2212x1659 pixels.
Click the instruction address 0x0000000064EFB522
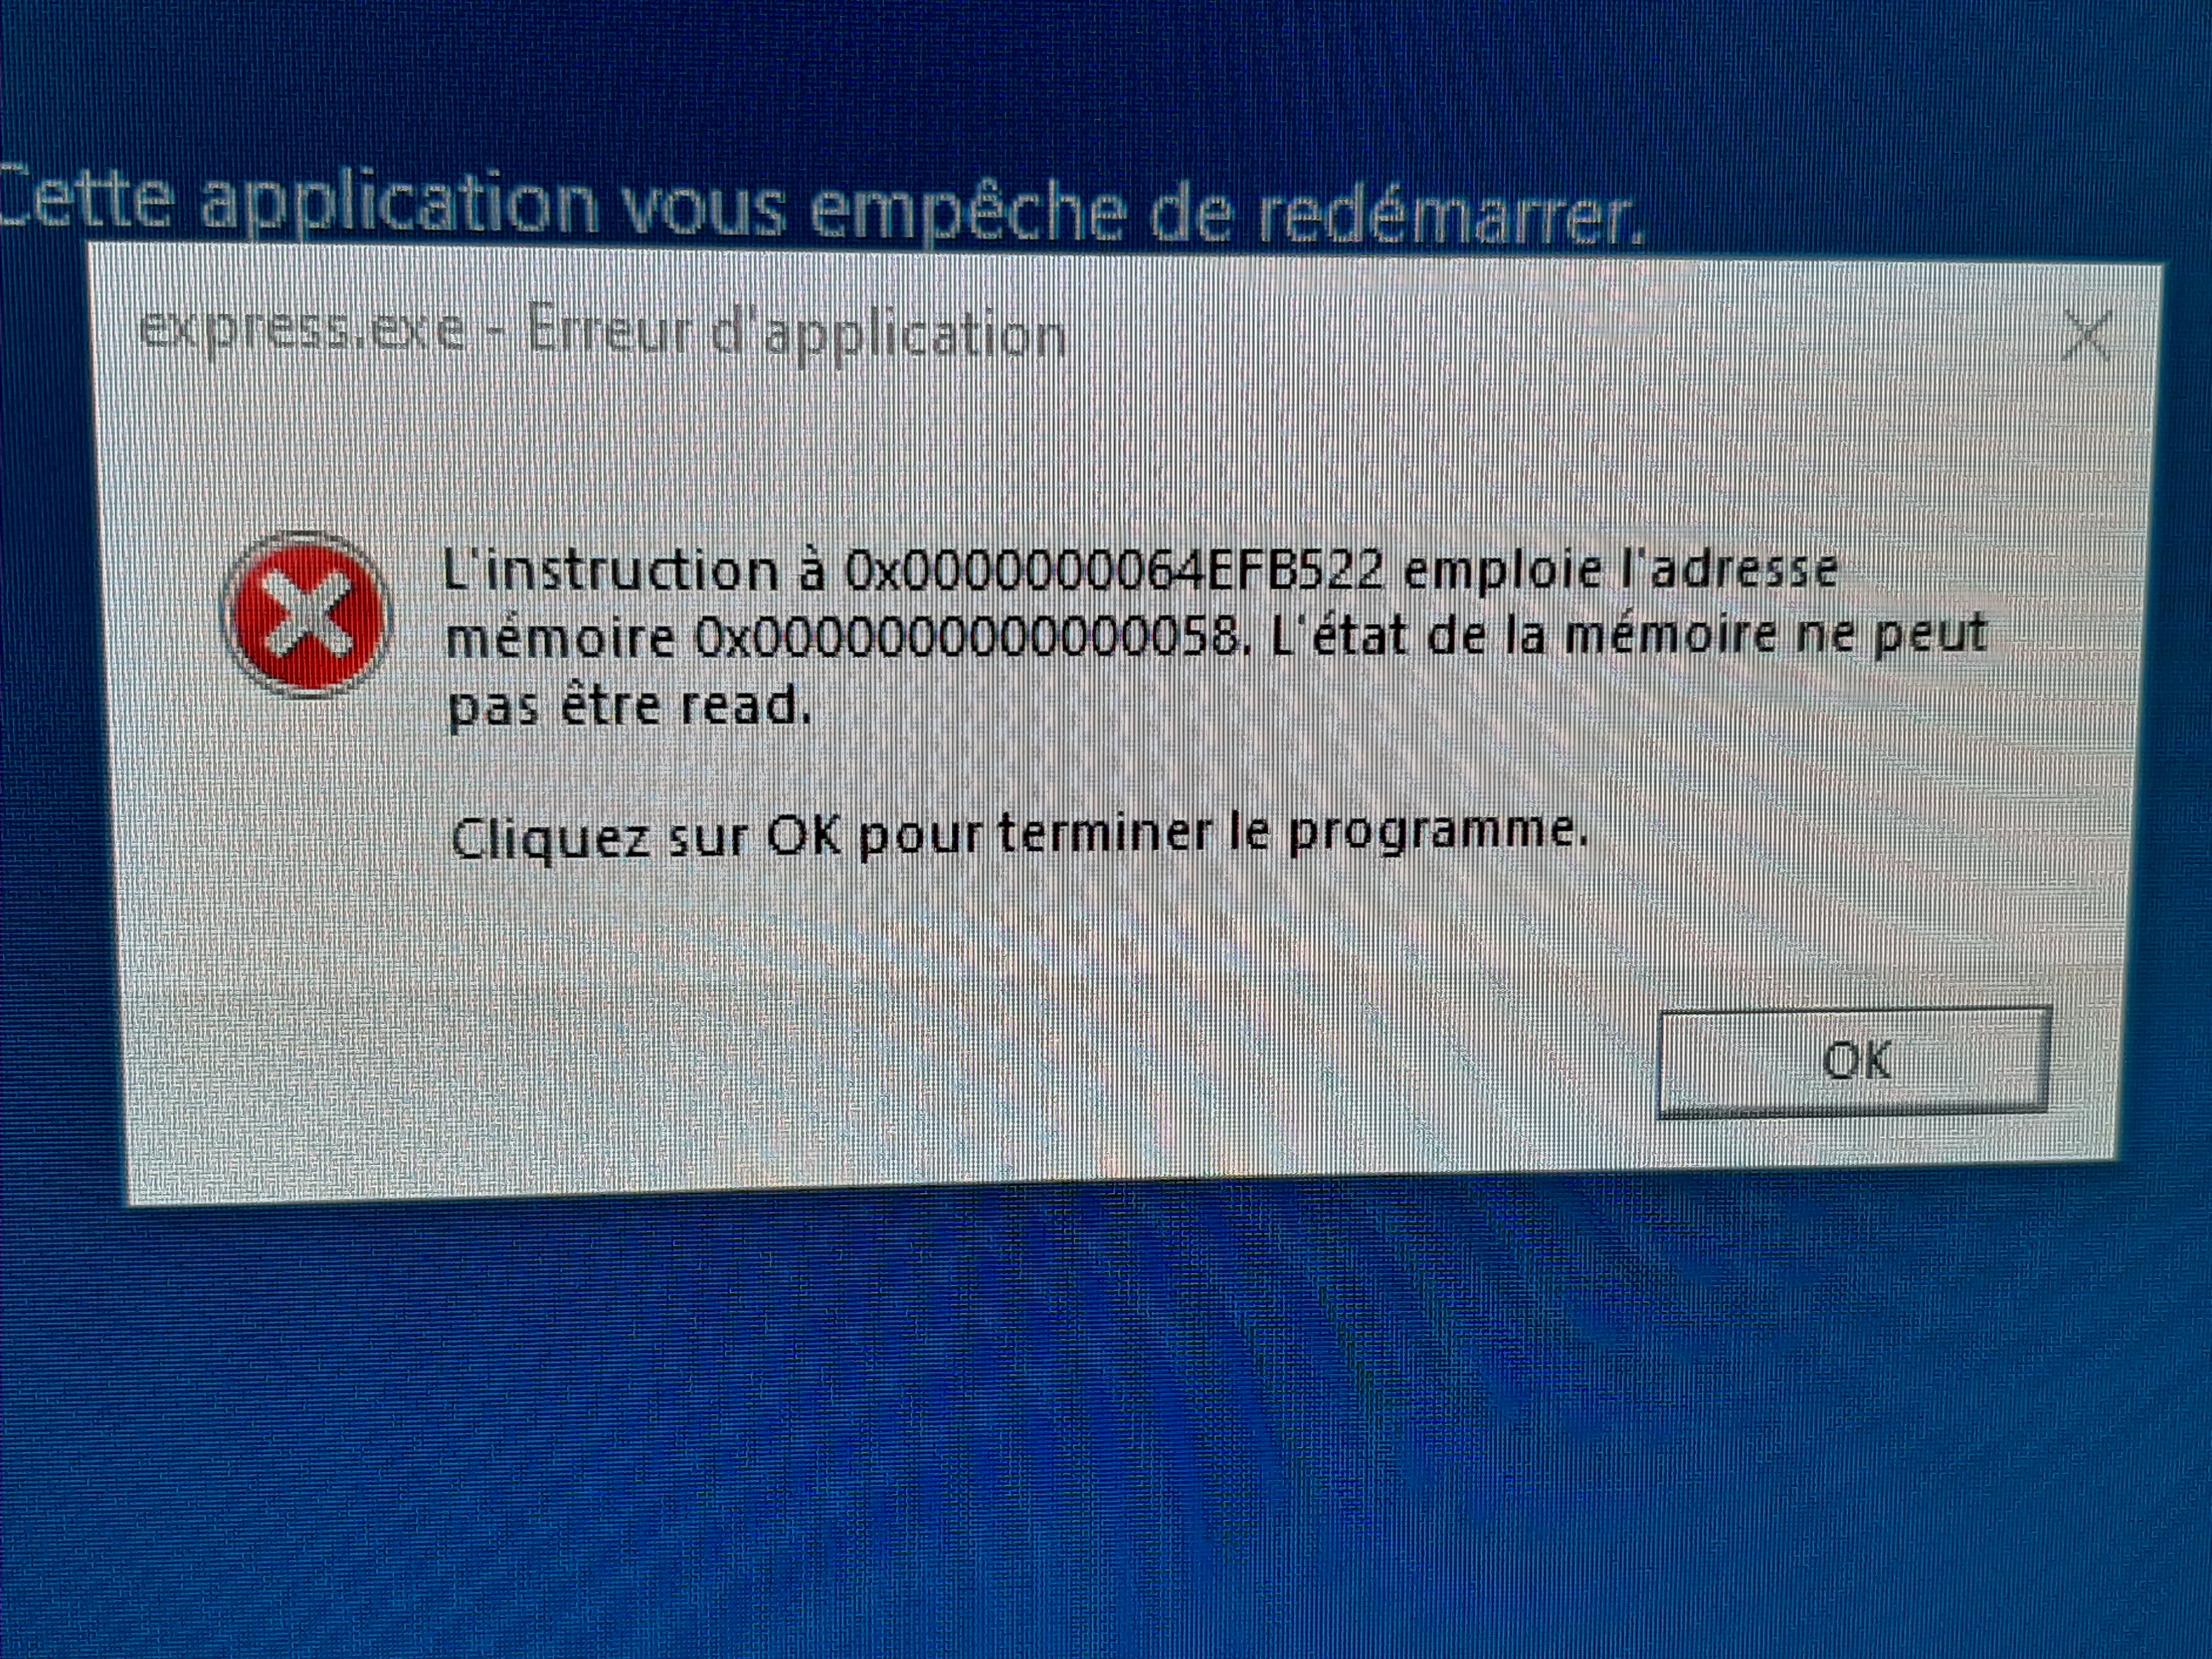[1115, 571]
